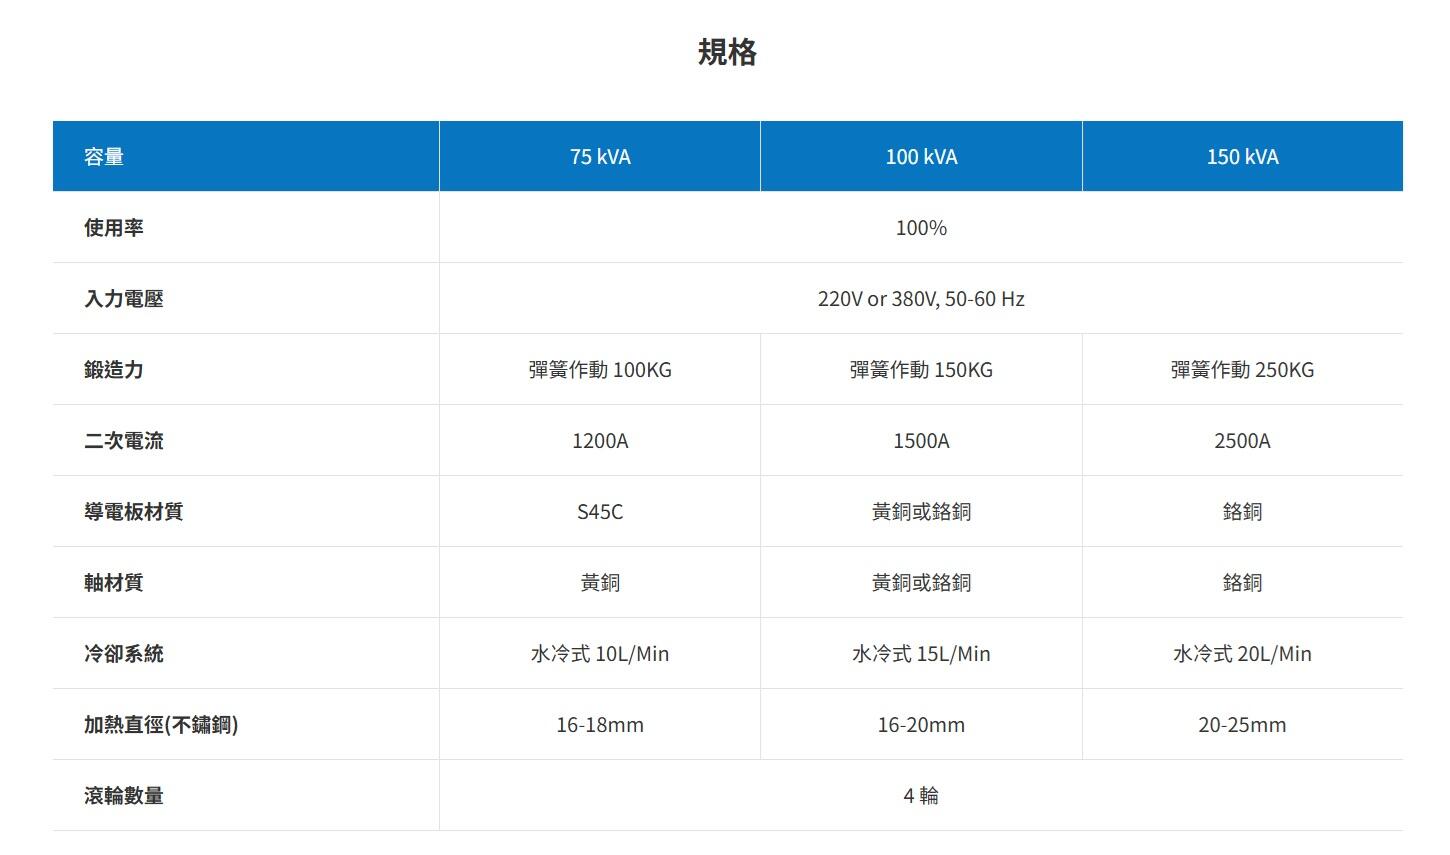The height and width of the screenshot is (855, 1450).
Task: Click the 2500A secondary current value
Action: 1242,441
